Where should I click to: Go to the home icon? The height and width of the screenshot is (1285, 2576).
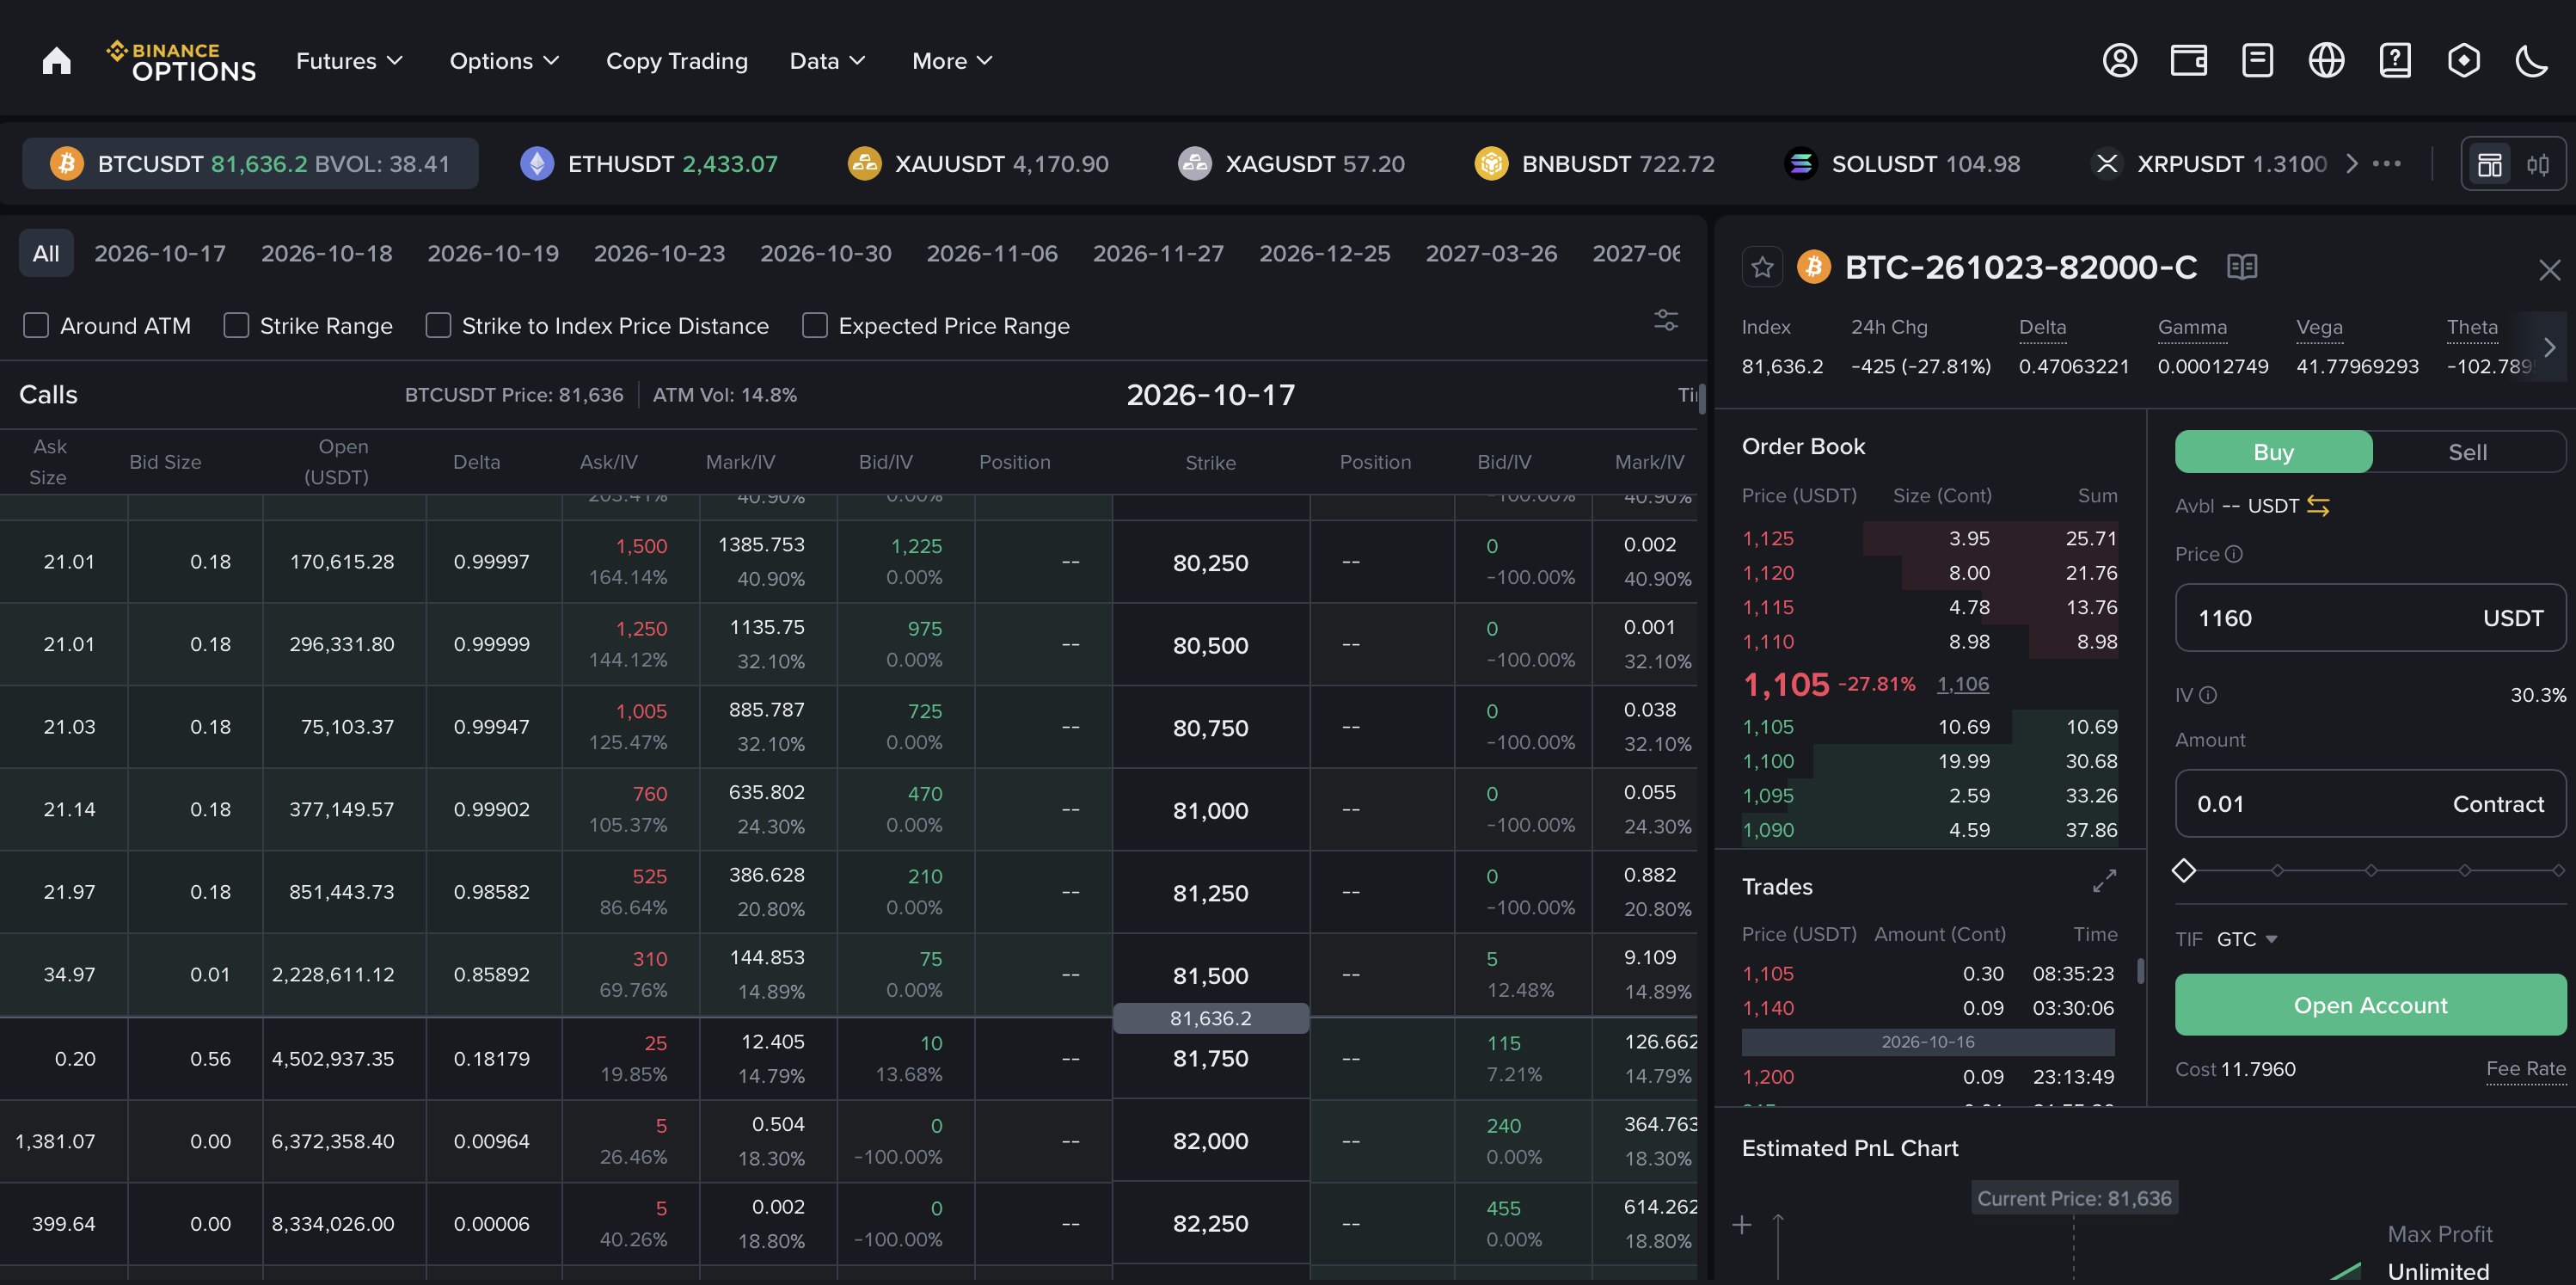pyautogui.click(x=57, y=61)
